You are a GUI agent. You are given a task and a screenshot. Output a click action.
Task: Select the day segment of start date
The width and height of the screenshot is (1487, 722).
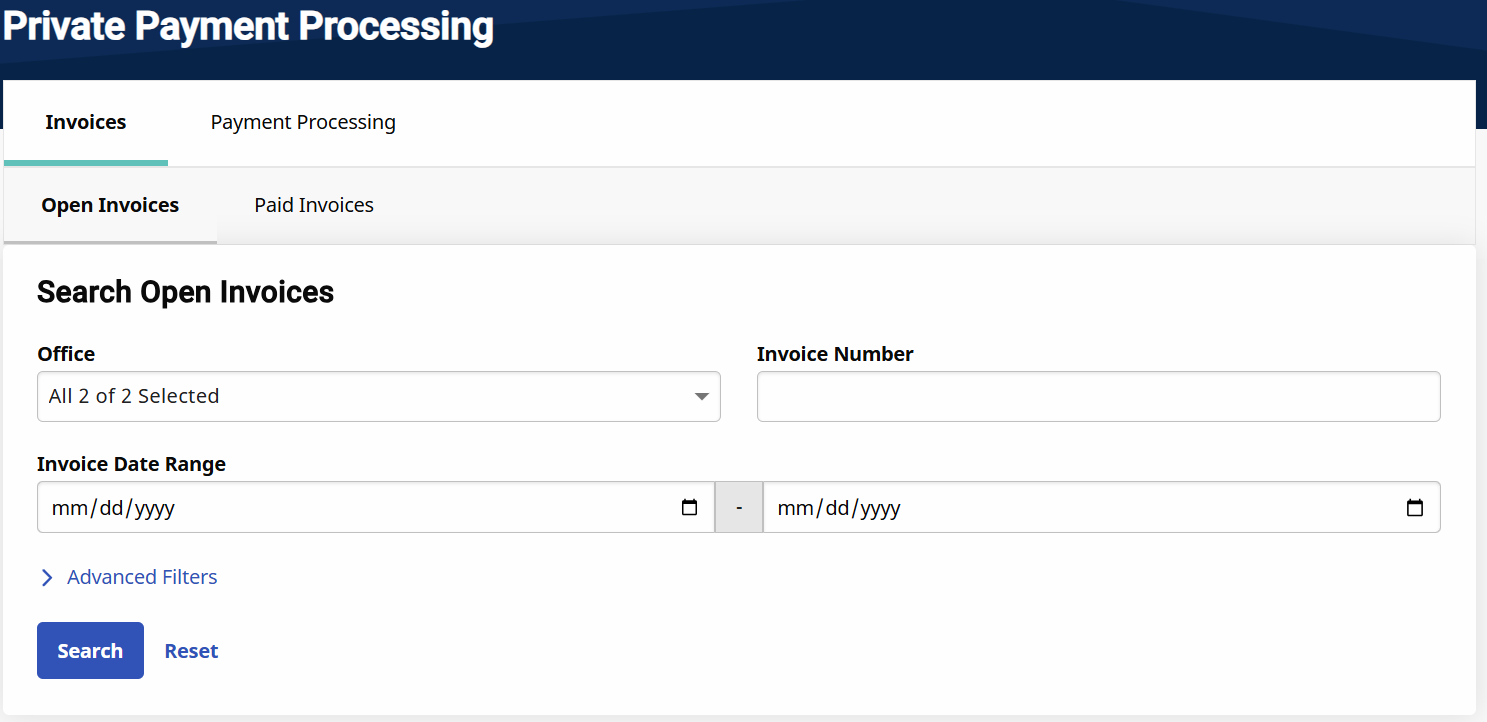[111, 508]
